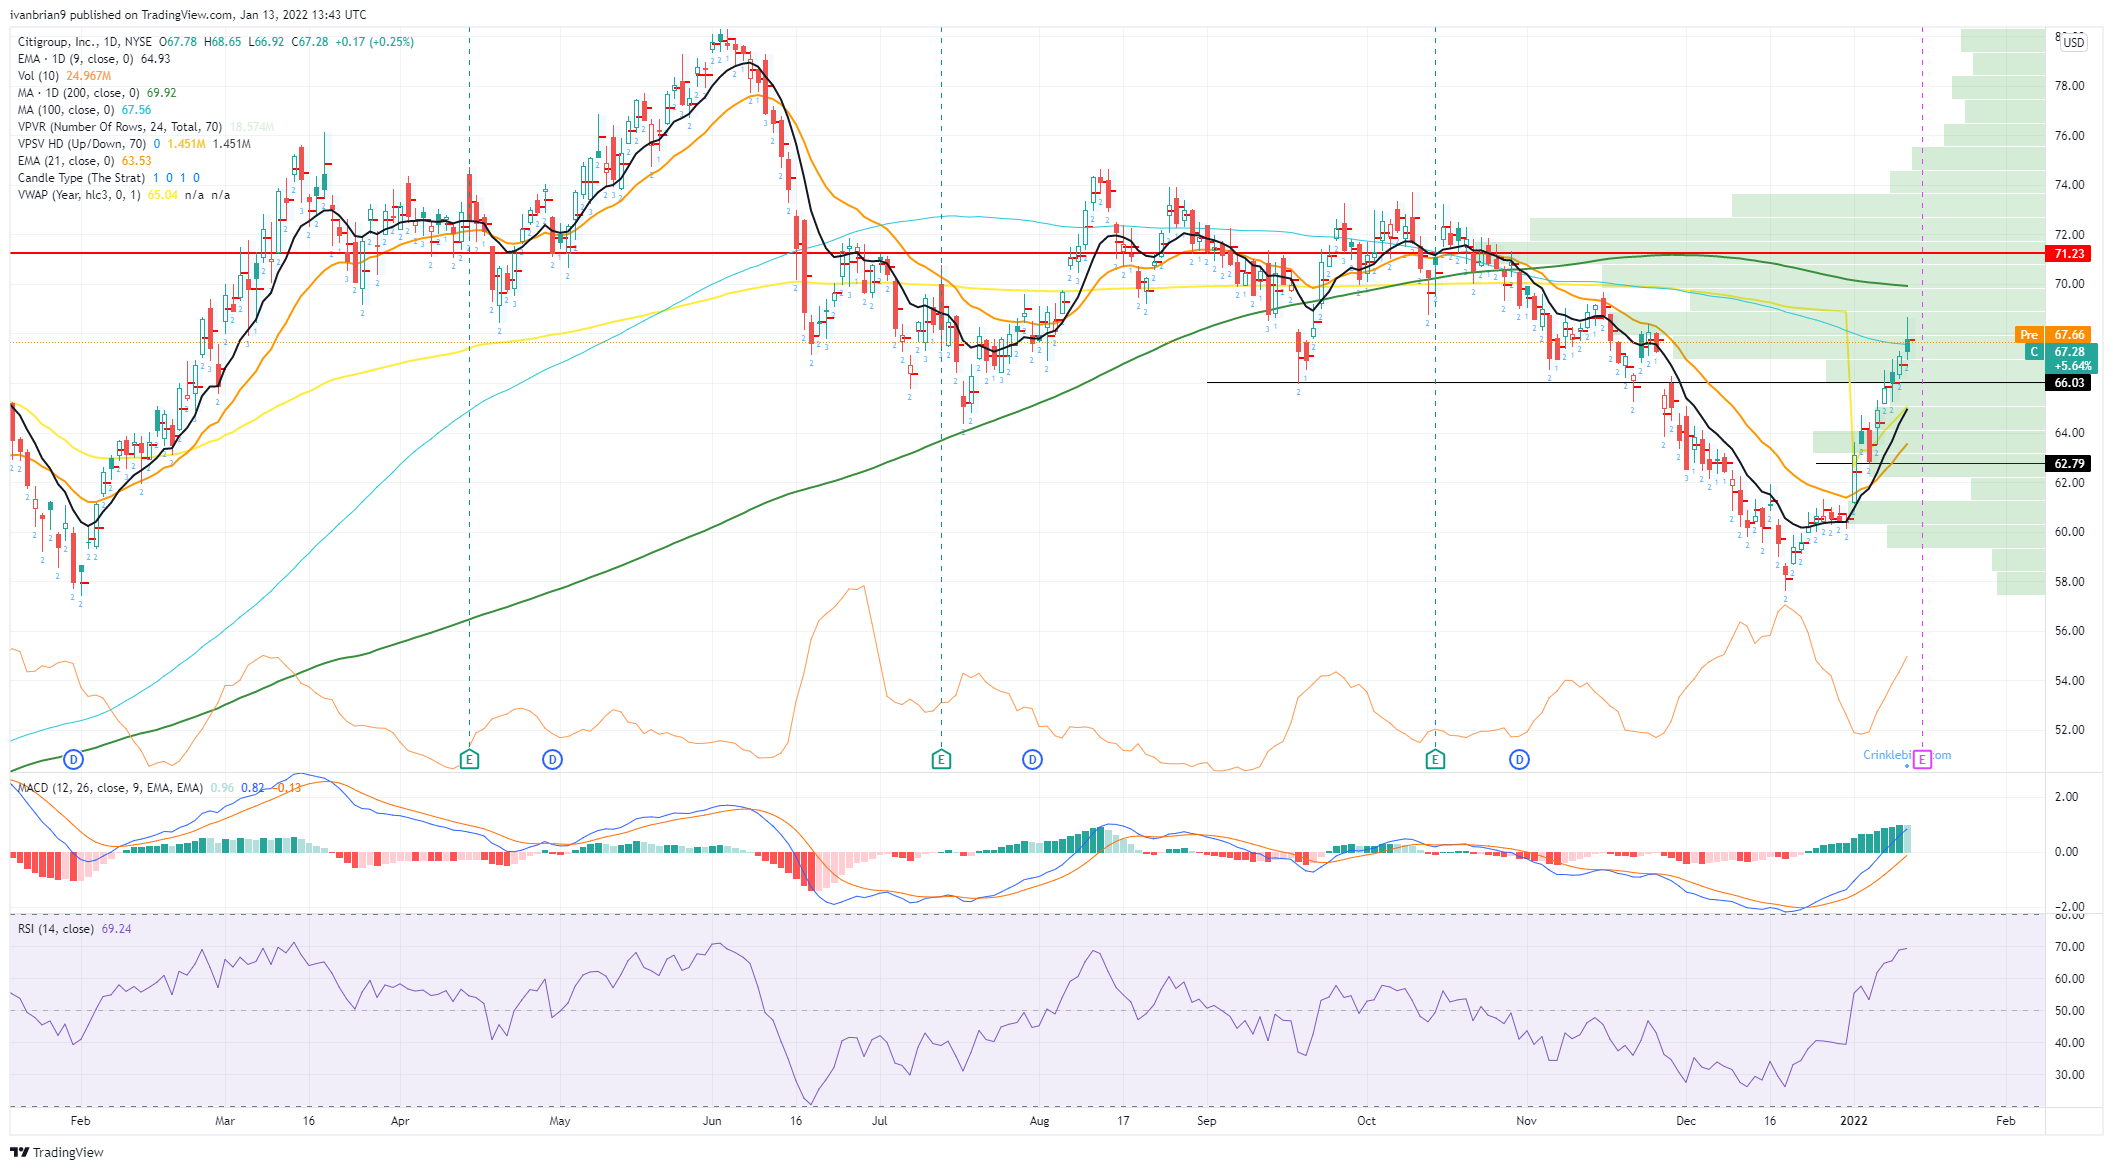The width and height of the screenshot is (2113, 1170).
Task: Click the RSI value 69.24
Action: [x=116, y=929]
